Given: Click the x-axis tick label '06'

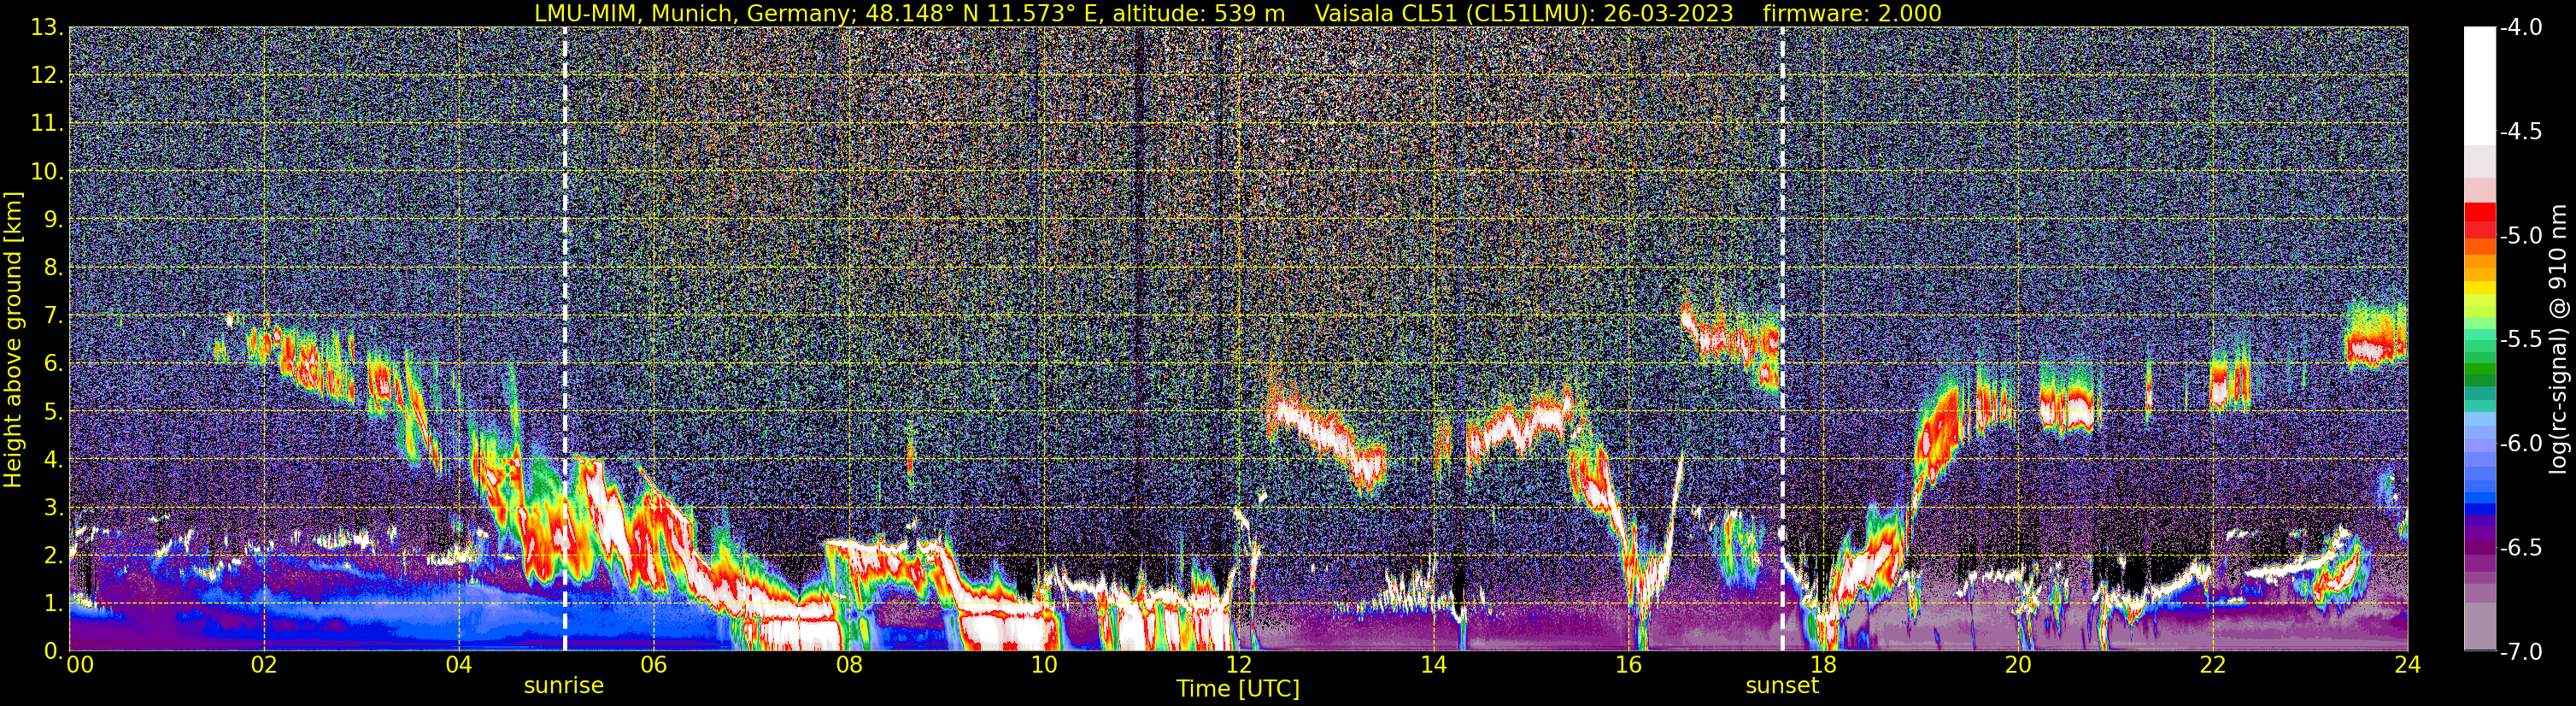Looking at the screenshot, I should click(654, 666).
